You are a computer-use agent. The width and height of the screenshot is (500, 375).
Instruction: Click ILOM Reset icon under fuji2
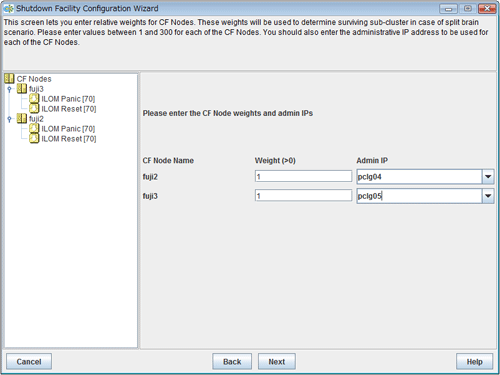pos(34,138)
